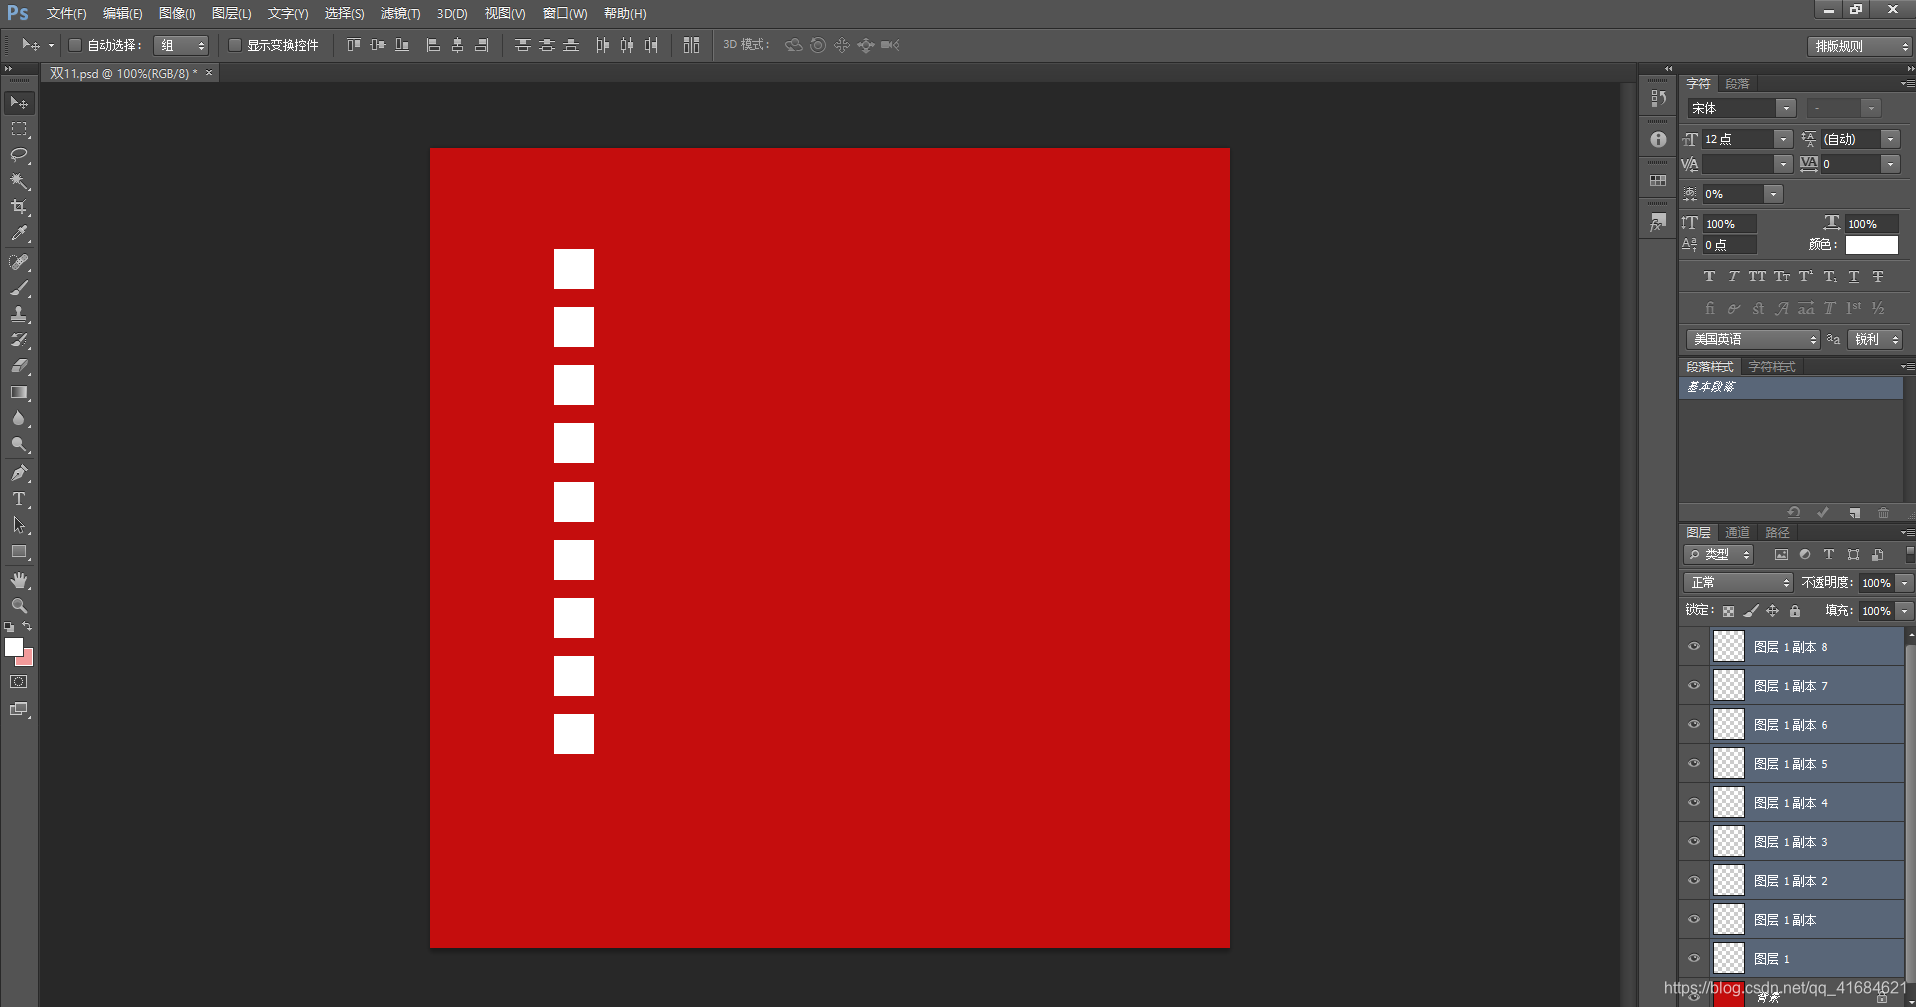Apply Faux Bold text style button
The image size is (1916, 1007).
click(x=1709, y=277)
